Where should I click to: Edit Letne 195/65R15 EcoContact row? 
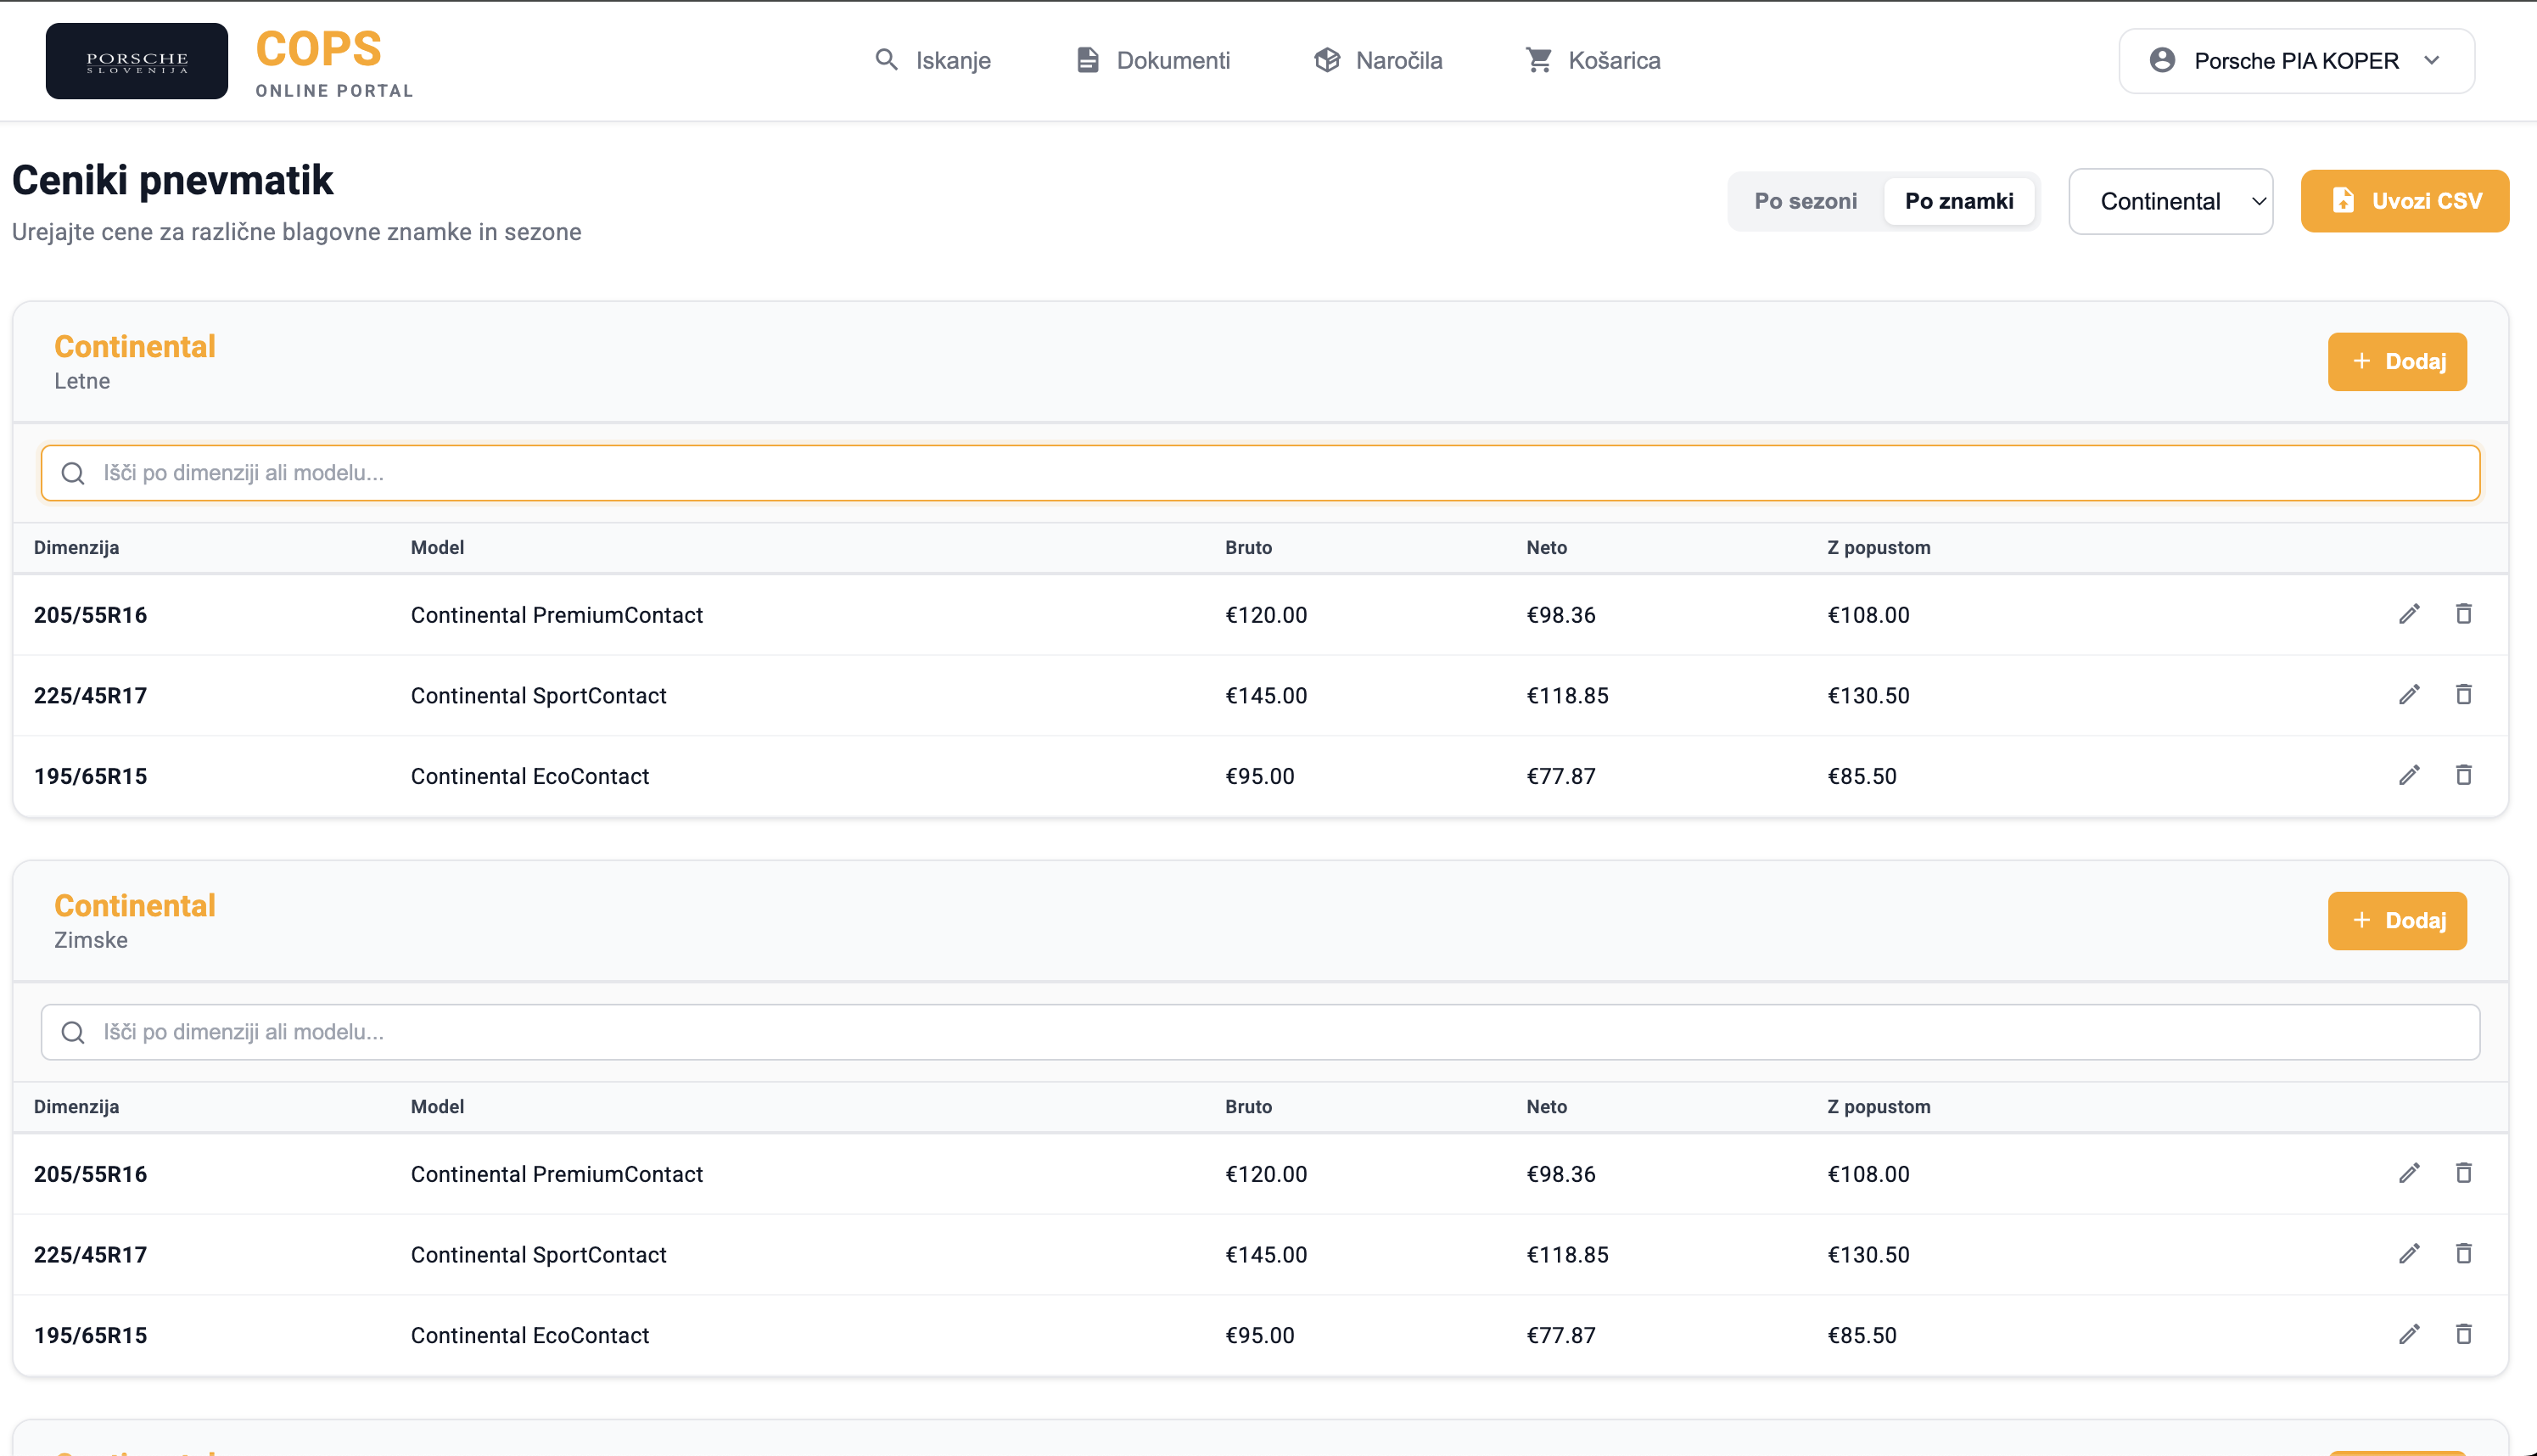tap(2409, 775)
